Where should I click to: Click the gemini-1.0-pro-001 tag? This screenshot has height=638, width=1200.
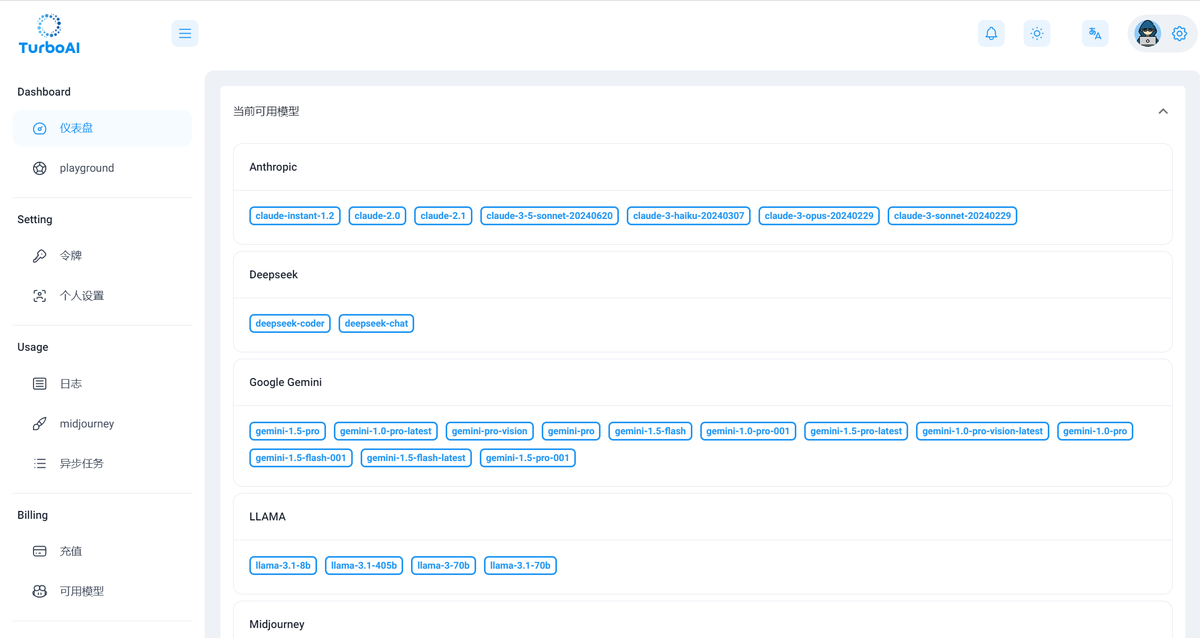tap(748, 432)
